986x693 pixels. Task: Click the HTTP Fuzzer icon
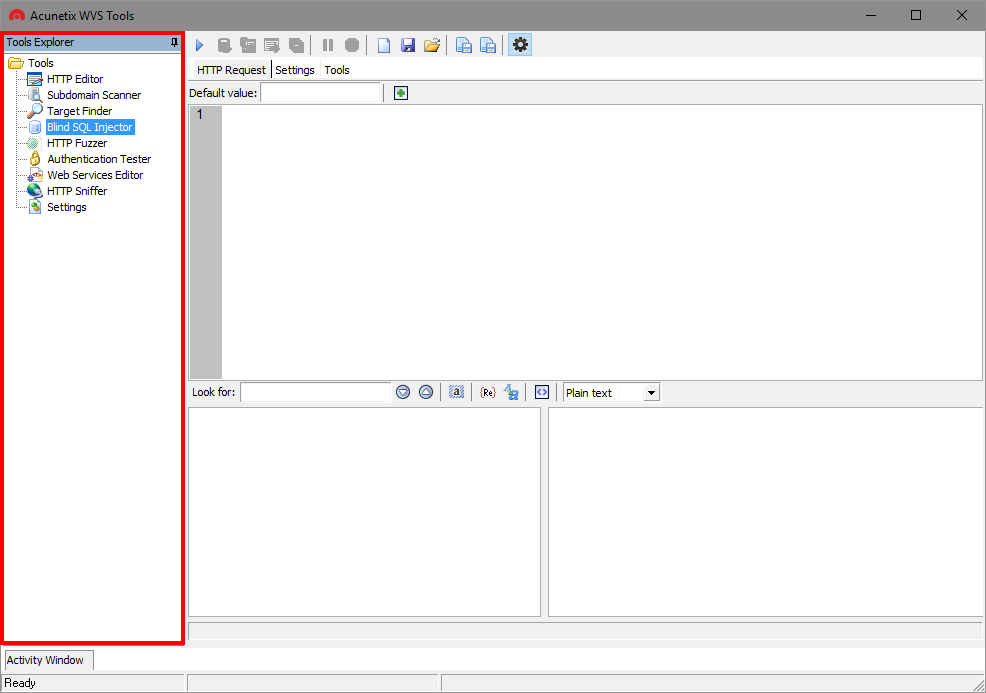point(33,143)
